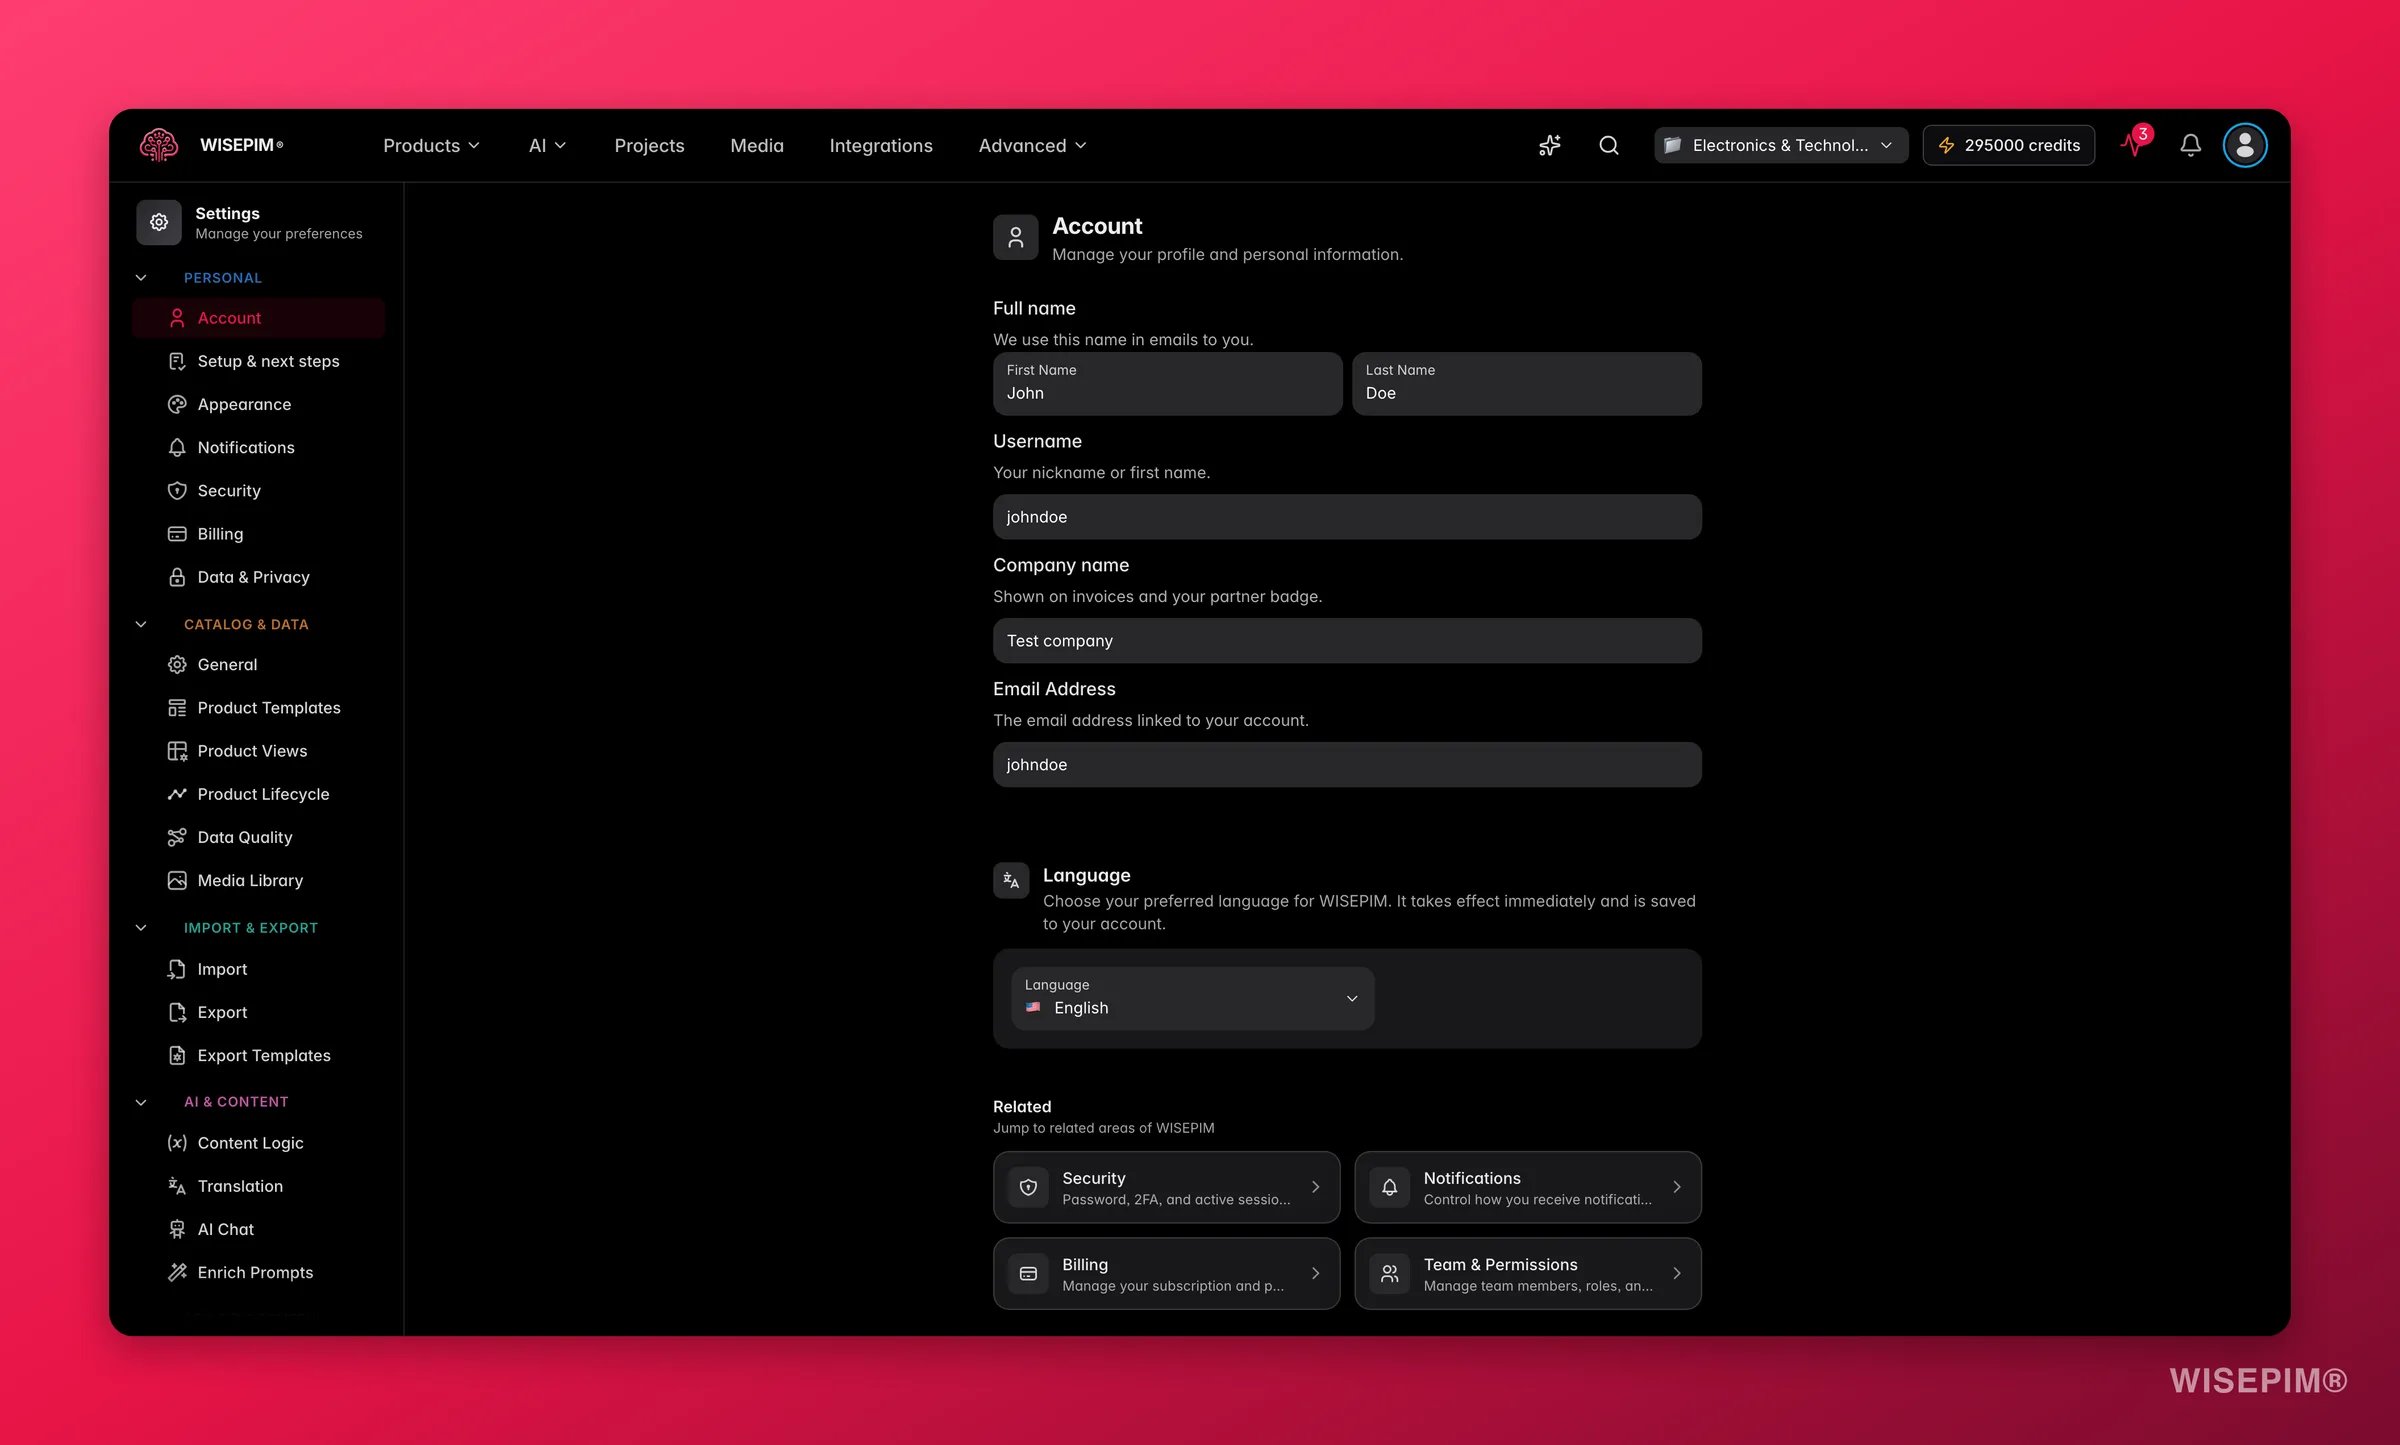Select Content Logic label in the sidebar
The image size is (2400, 1445).
click(x=250, y=1143)
